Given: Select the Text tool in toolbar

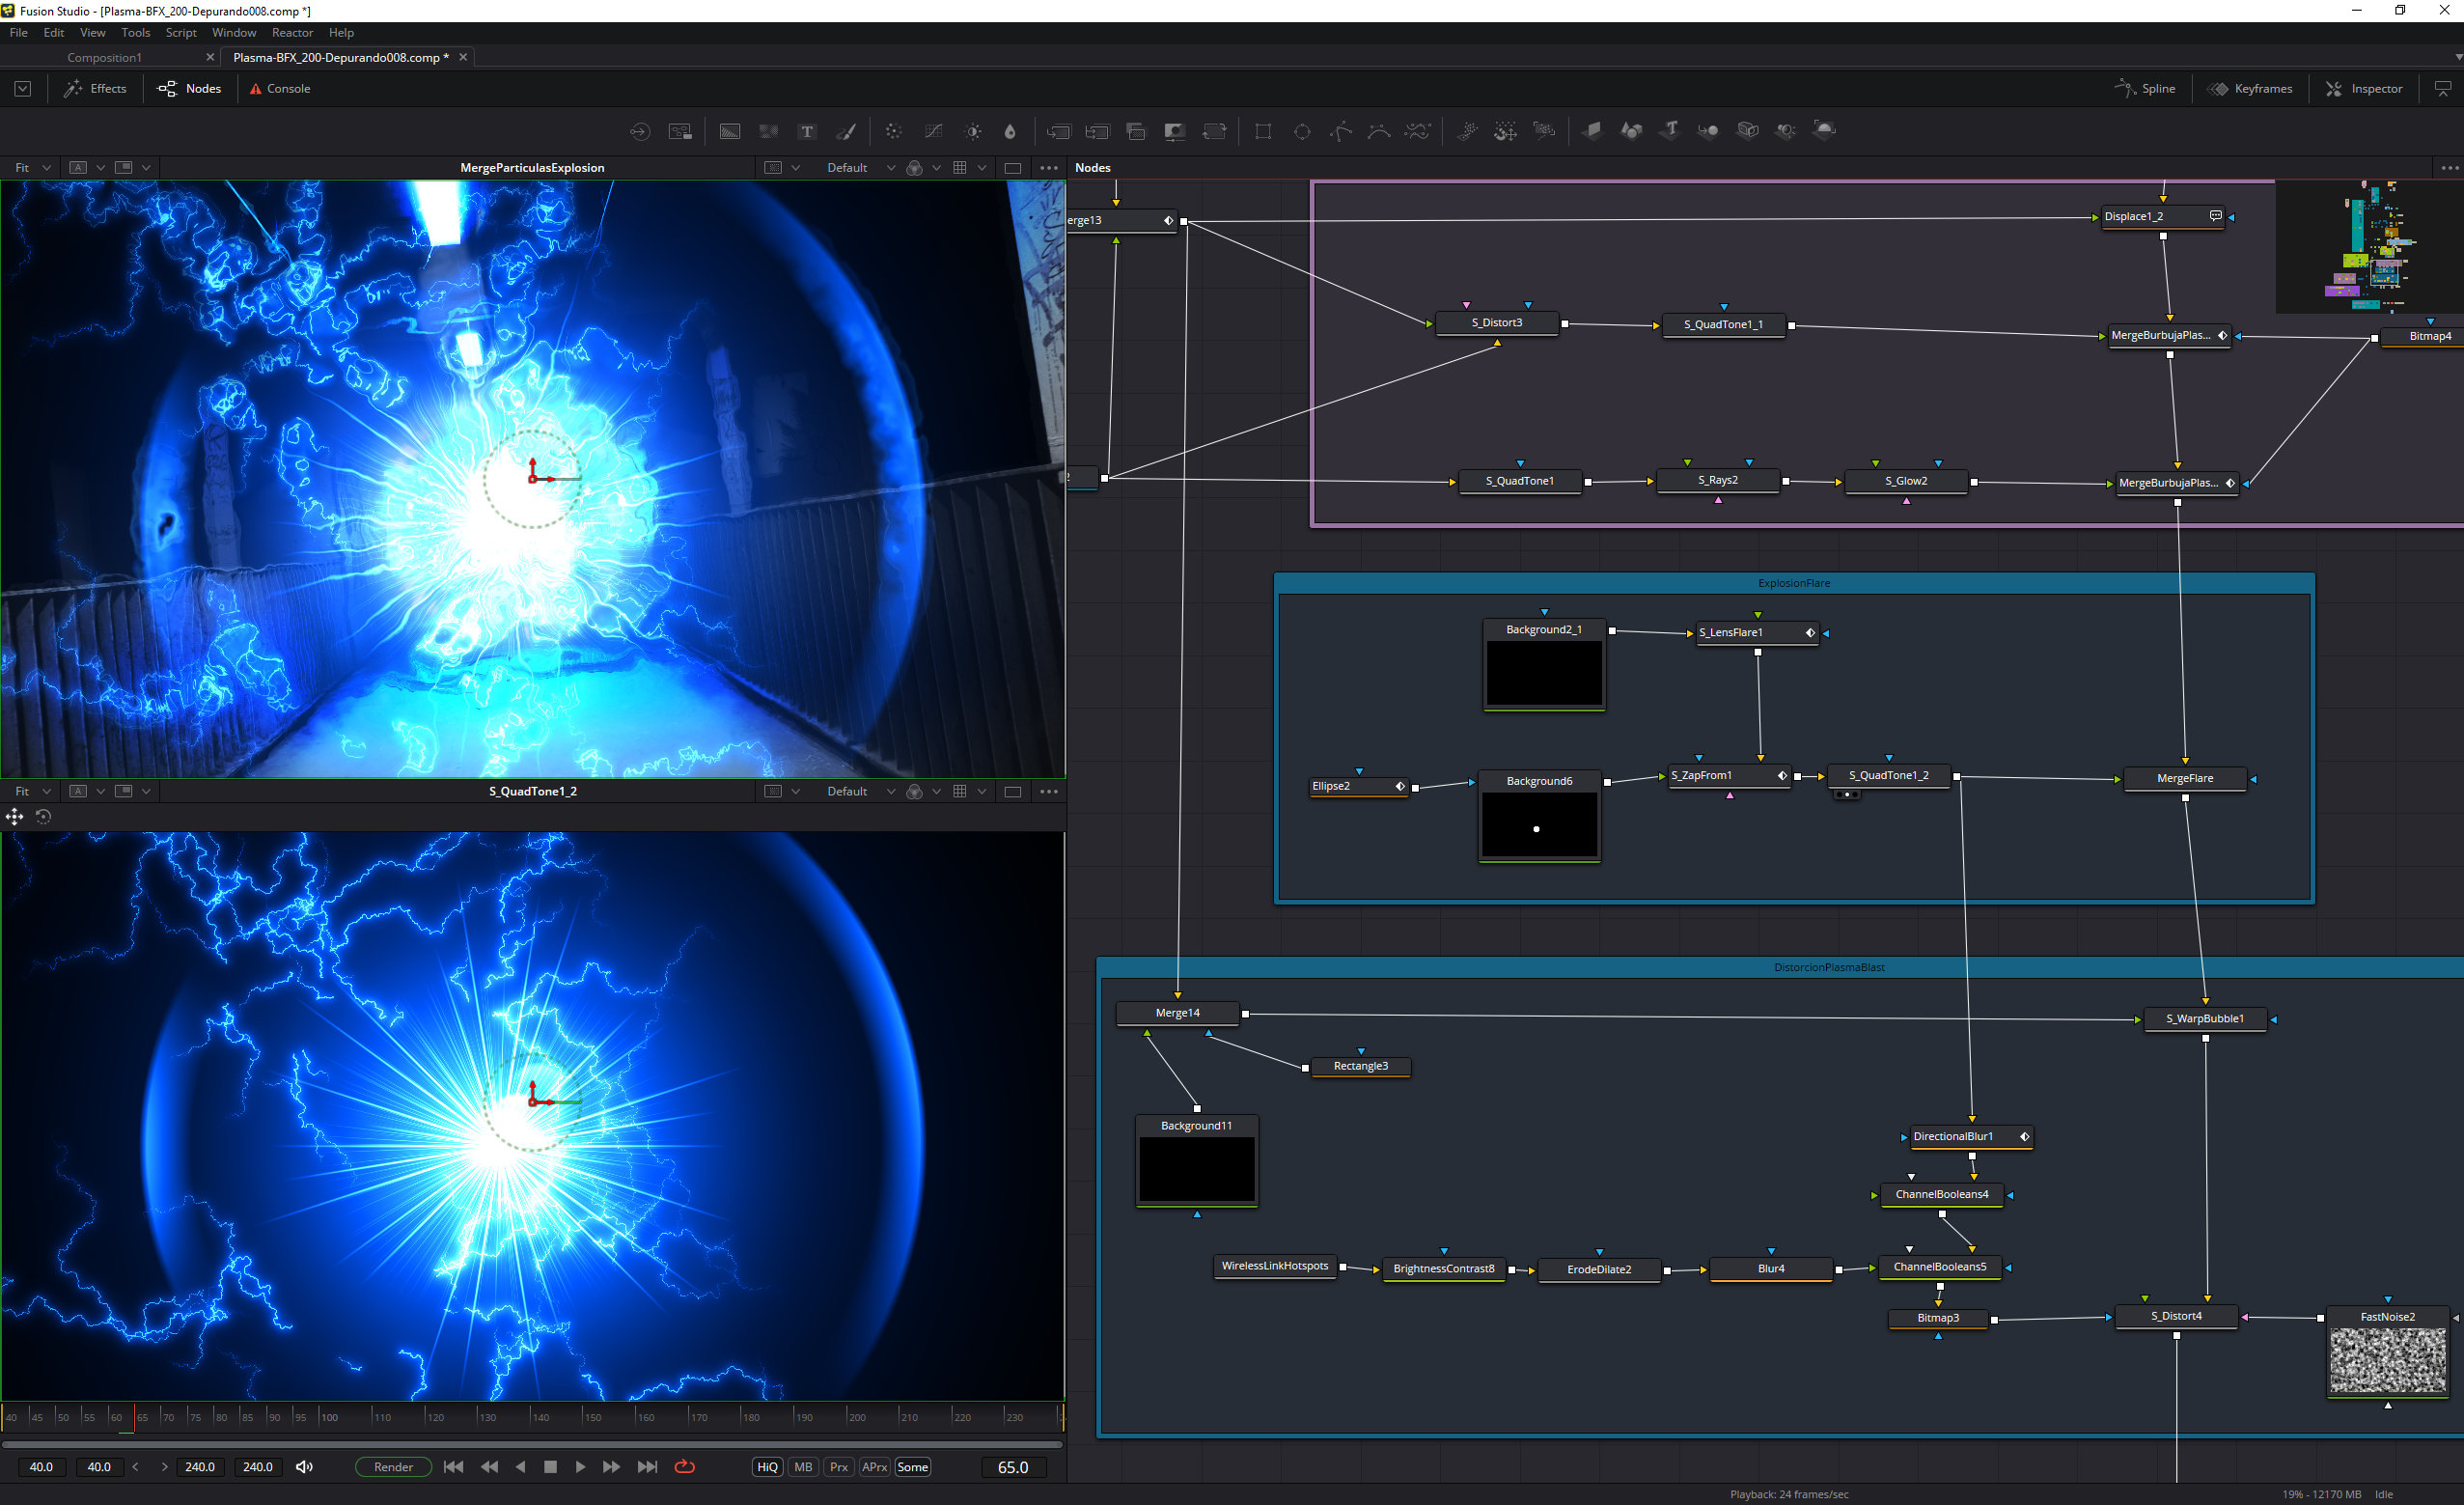Looking at the screenshot, I should pos(807,131).
